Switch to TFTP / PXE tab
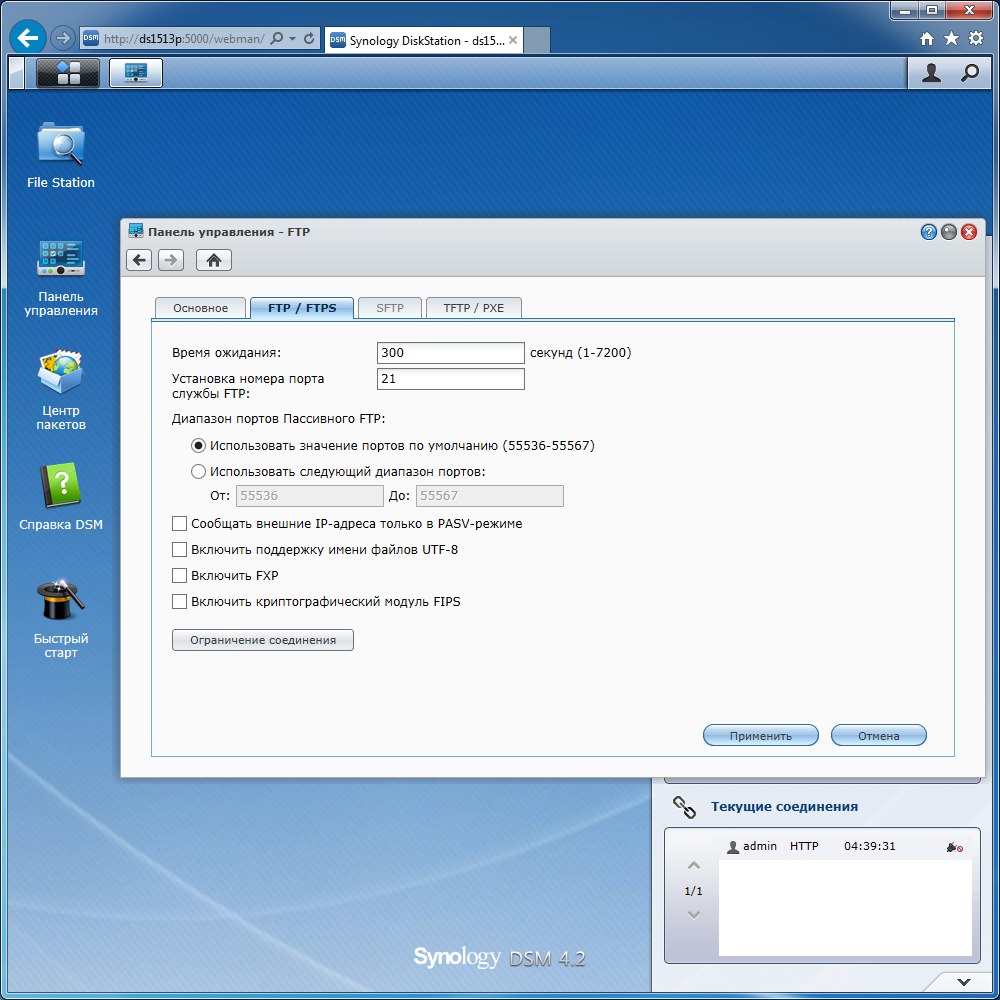 pyautogui.click(x=474, y=308)
